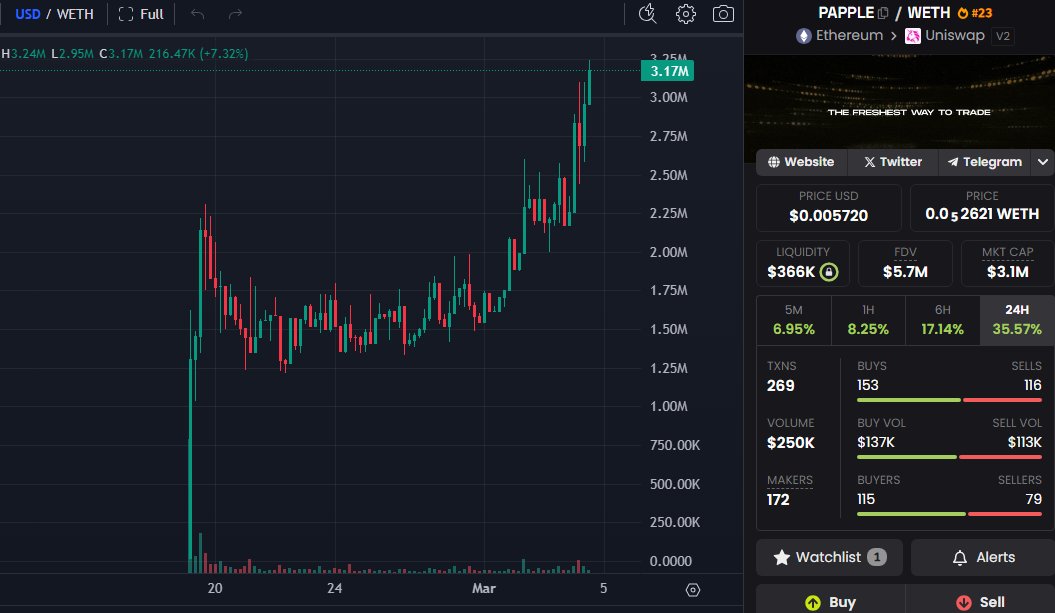This screenshot has width=1055, height=613.
Task: Select the Ethereum chain link
Action: (x=840, y=36)
